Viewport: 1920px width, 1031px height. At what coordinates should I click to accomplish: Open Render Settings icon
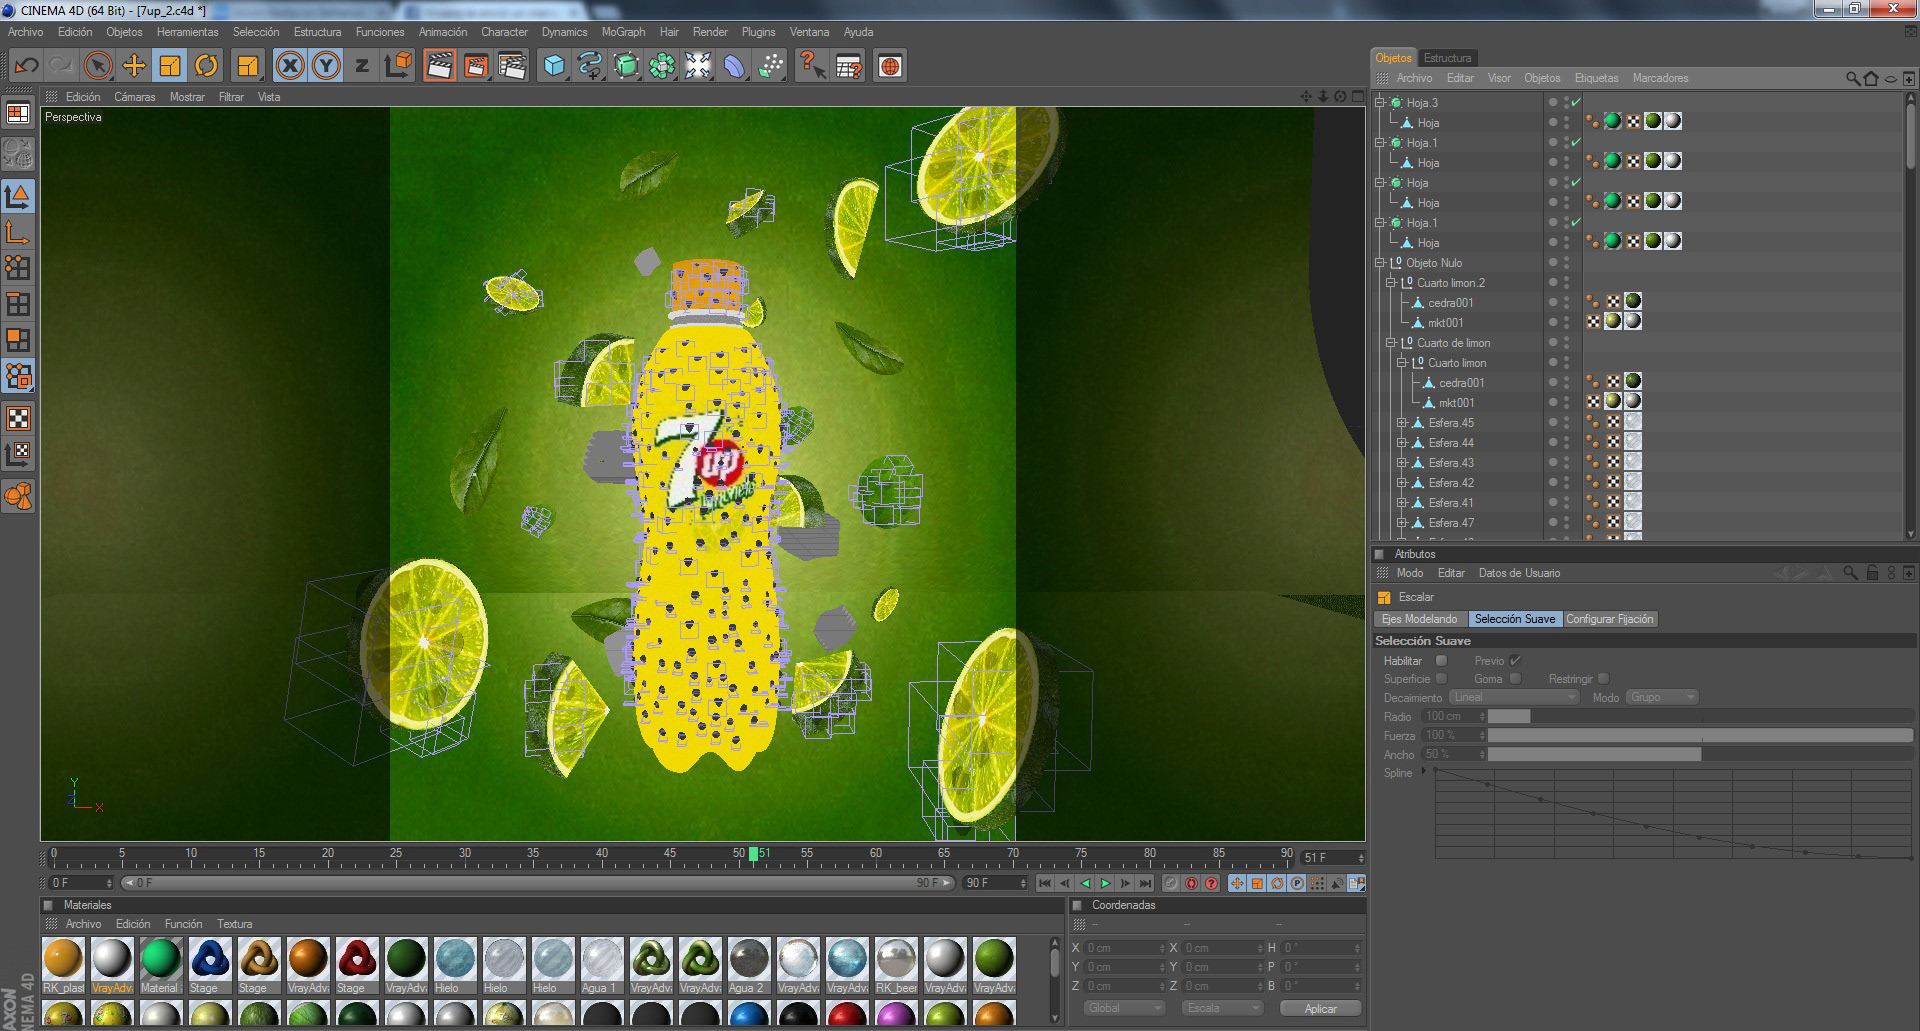(512, 66)
